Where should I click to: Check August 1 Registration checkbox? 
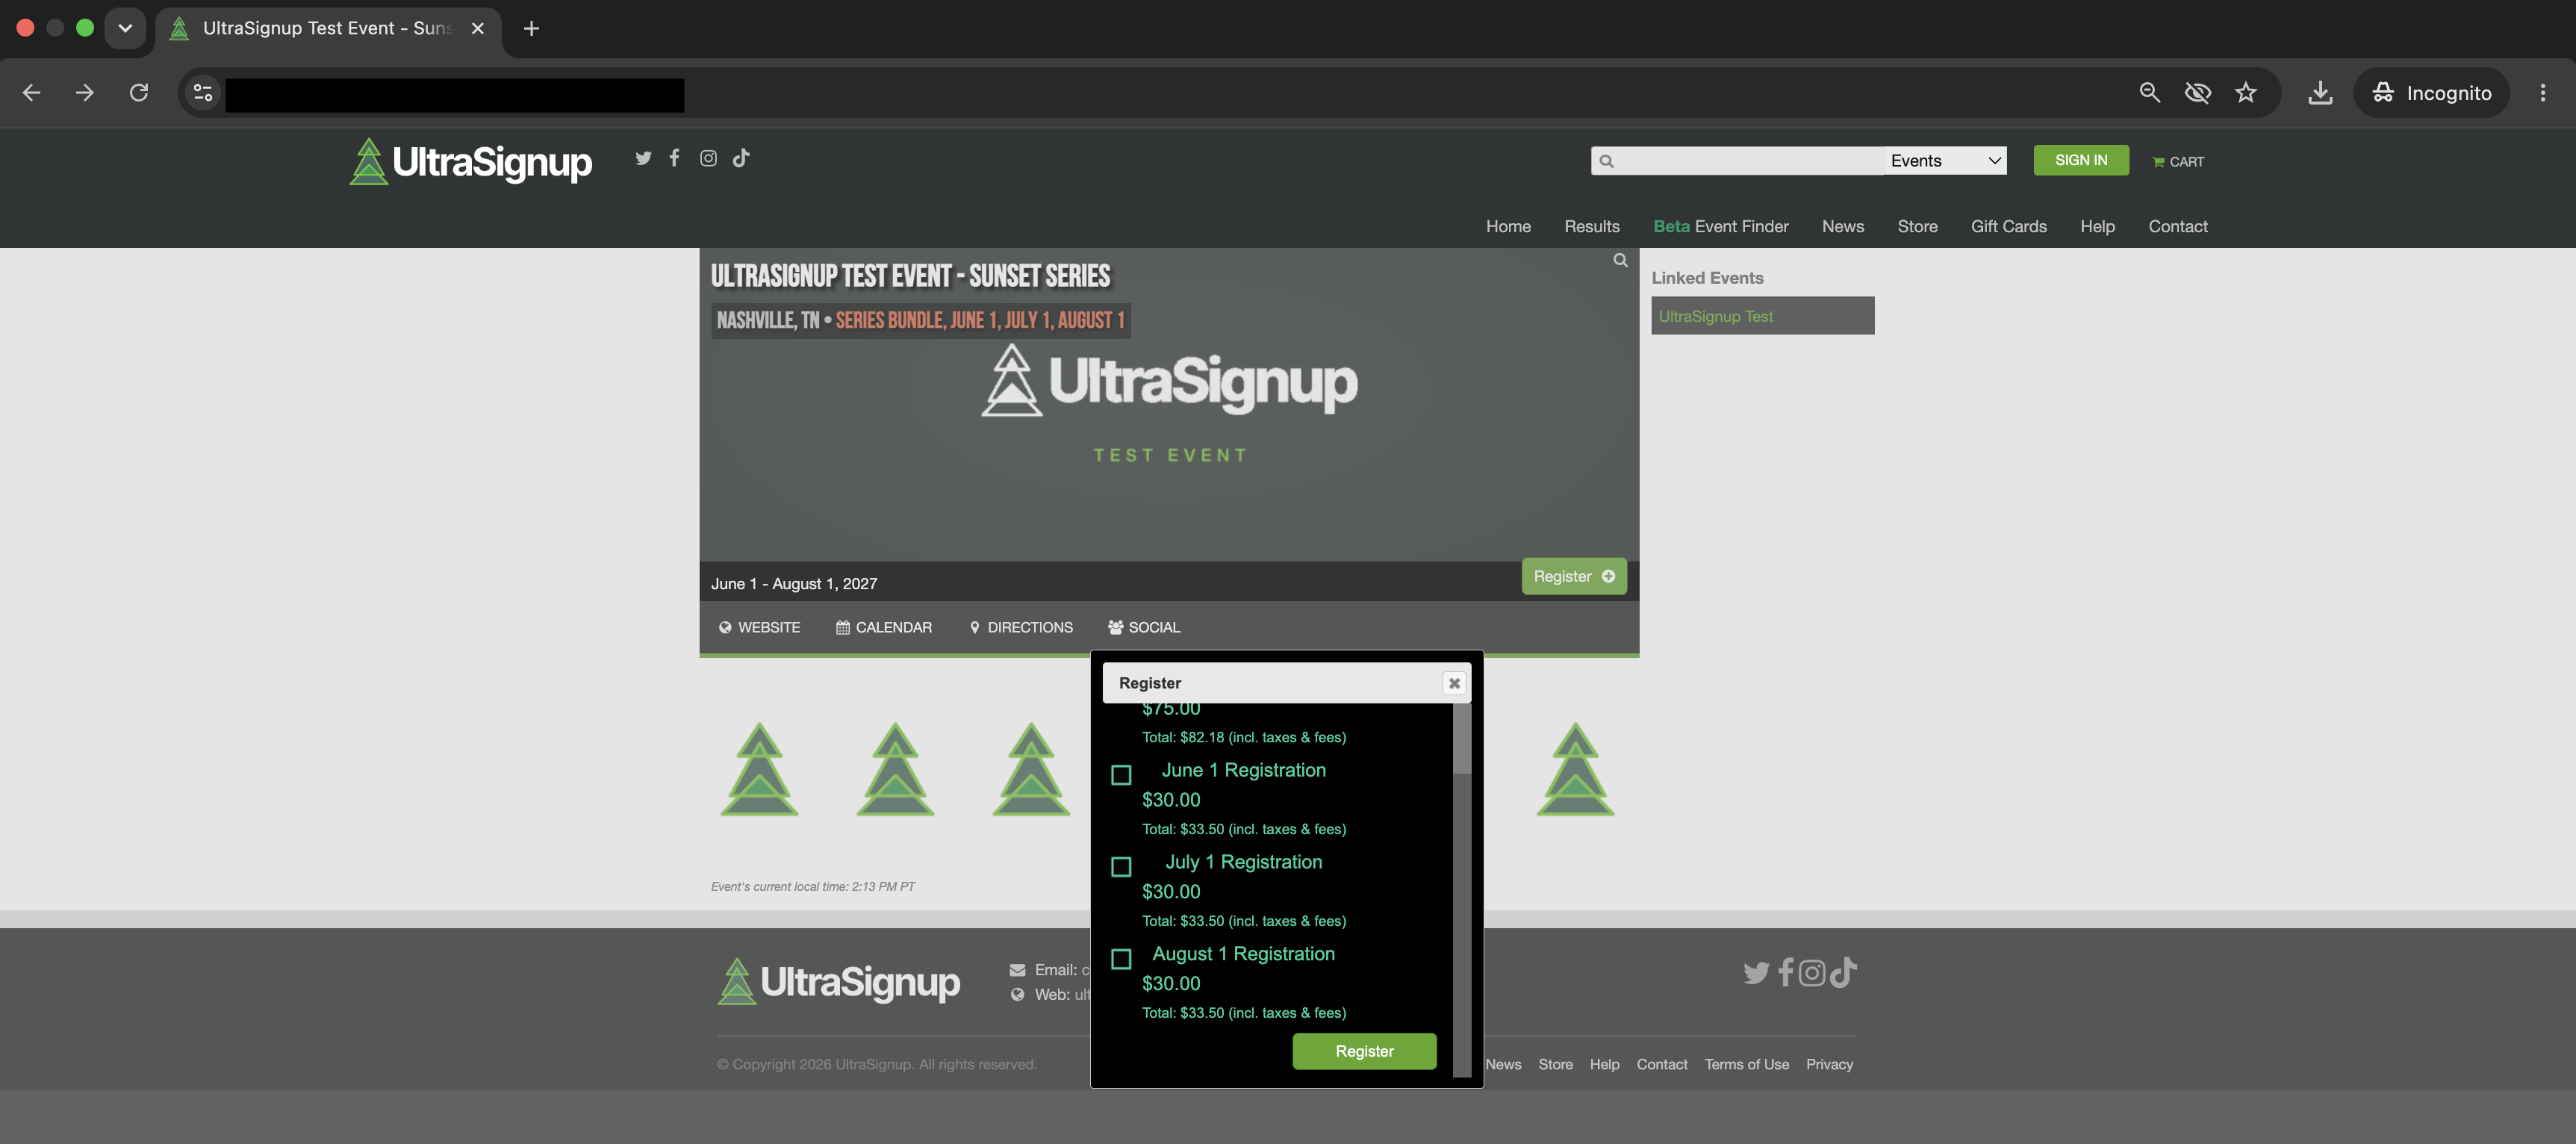(x=1121, y=959)
